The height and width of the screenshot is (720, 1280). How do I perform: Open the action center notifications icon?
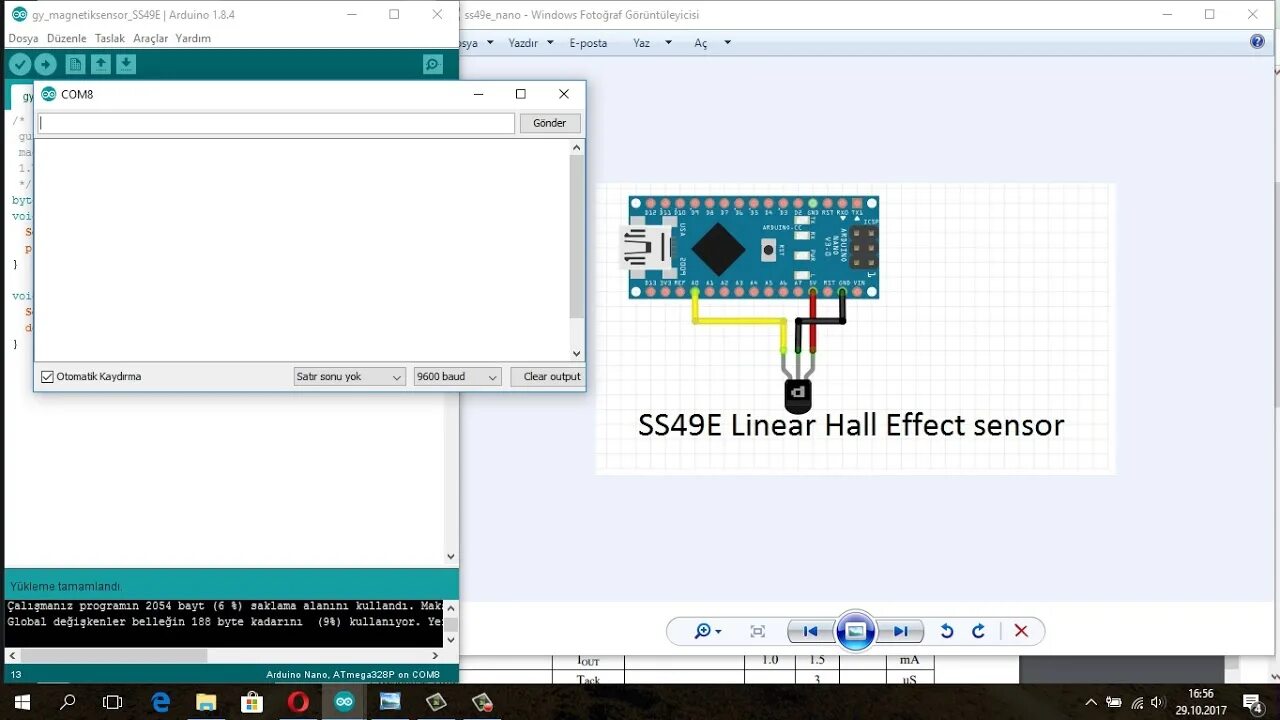1251,702
